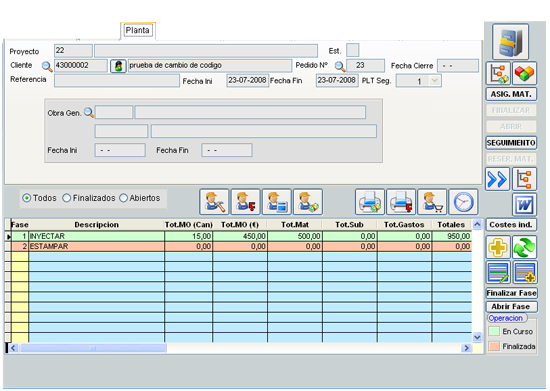Click the person icon beside client code

pos(118,66)
